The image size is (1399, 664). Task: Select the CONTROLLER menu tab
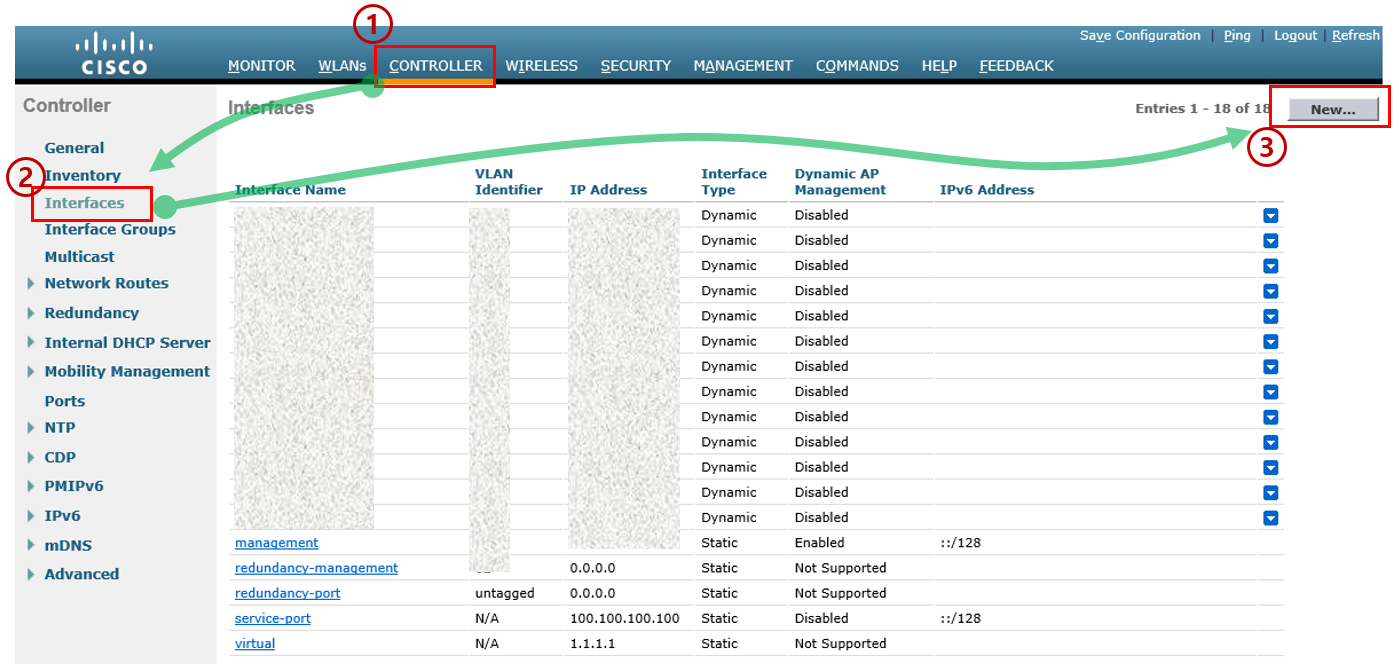pos(436,66)
